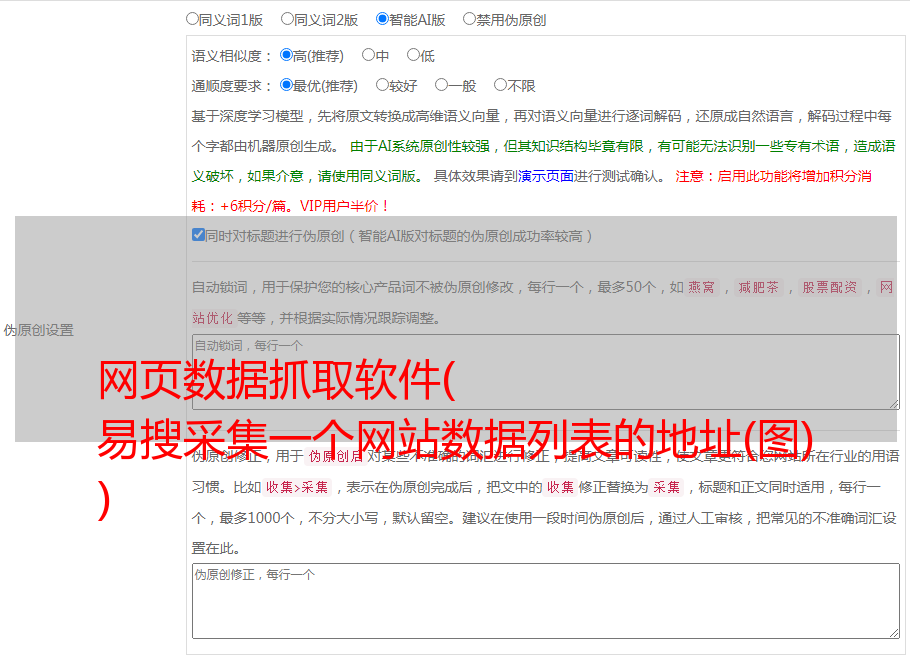The image size is (911, 658).
Task: Set 语义相似度 to 中
Action: pyautogui.click(x=368, y=55)
